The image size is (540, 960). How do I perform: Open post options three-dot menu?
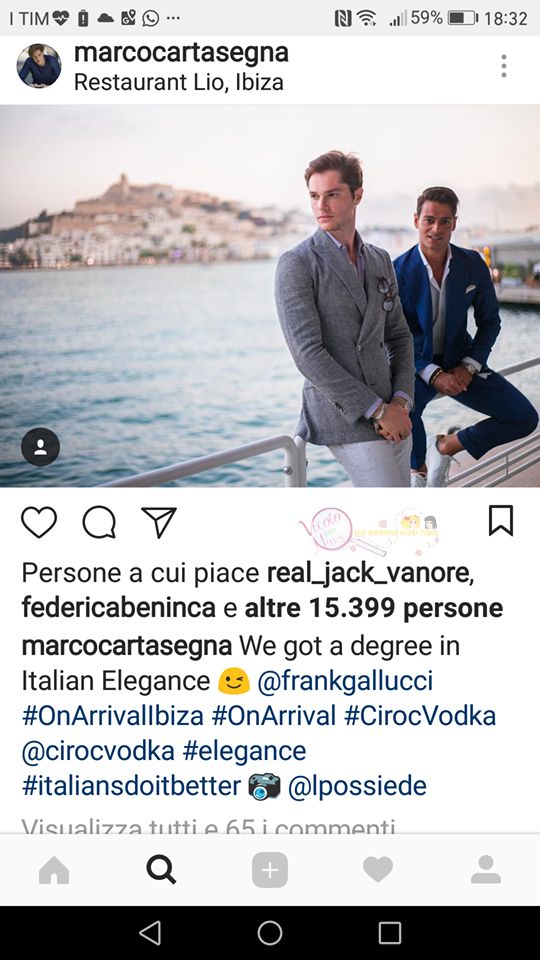click(x=503, y=66)
